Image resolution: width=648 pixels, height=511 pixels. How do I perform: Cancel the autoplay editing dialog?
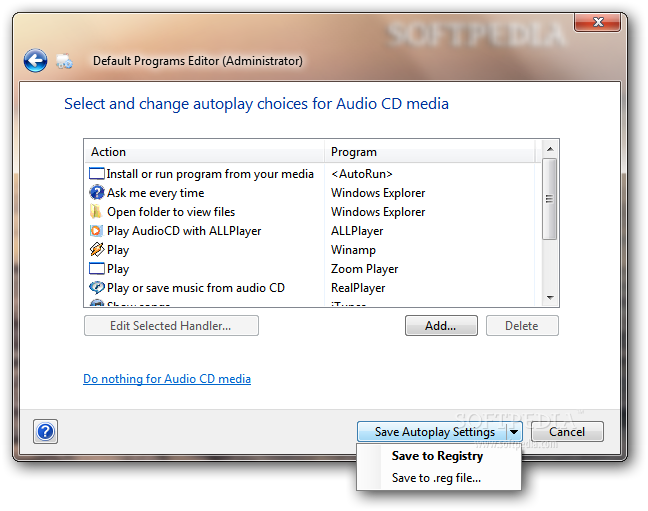click(x=567, y=432)
